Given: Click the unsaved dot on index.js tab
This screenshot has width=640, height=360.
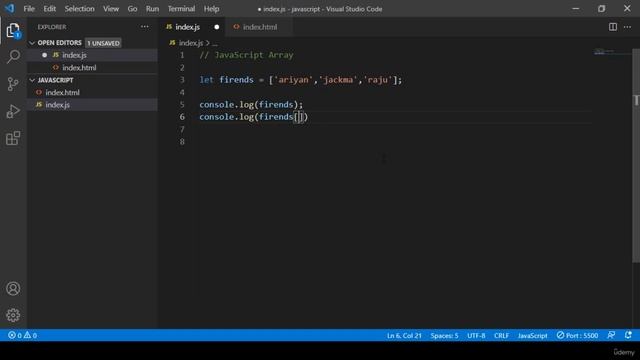Looking at the screenshot, I should pyautogui.click(x=217, y=27).
